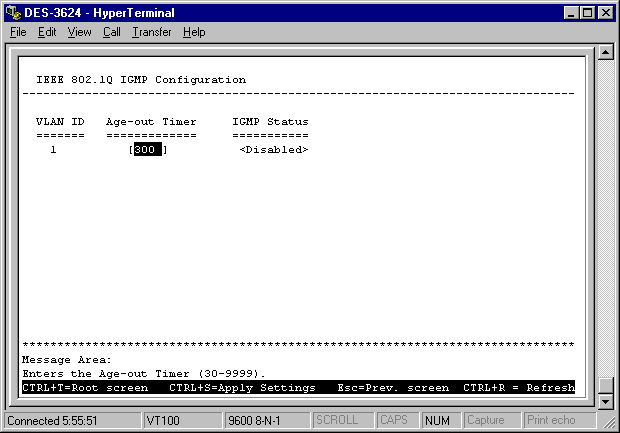Open the View menu

[79, 32]
